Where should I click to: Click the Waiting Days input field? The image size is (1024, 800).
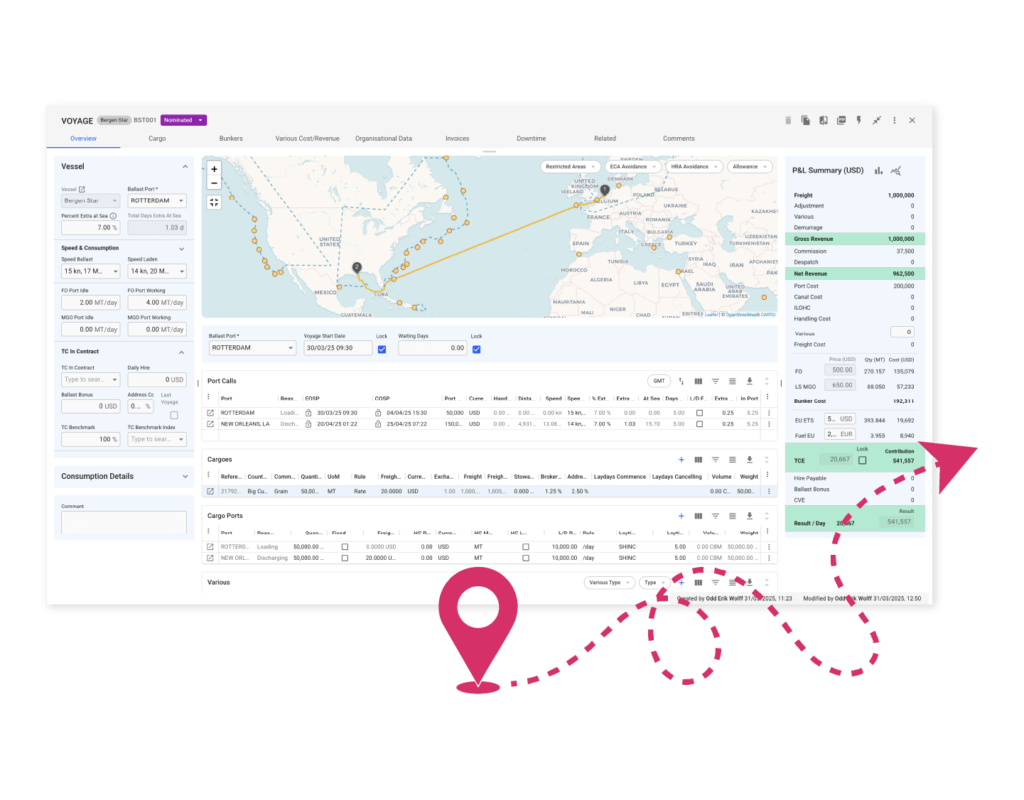pyautogui.click(x=432, y=348)
